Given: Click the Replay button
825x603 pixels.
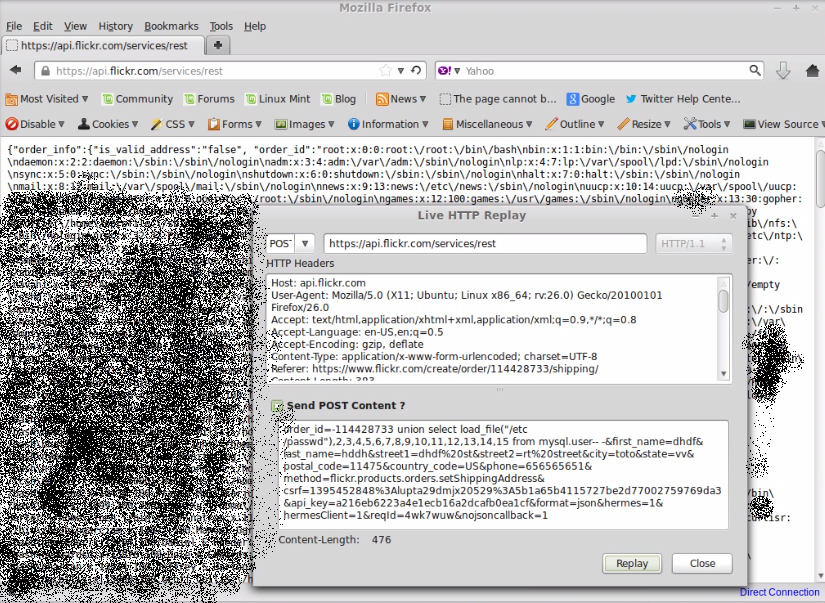Looking at the screenshot, I should click(632, 564).
